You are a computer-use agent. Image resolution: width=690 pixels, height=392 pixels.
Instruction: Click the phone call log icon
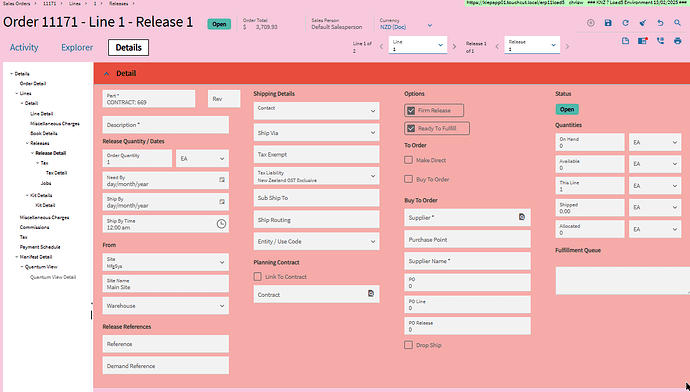660,41
